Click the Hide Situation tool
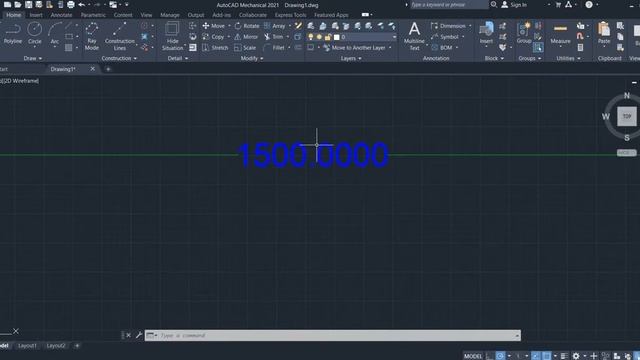The image size is (640, 360). 172,36
